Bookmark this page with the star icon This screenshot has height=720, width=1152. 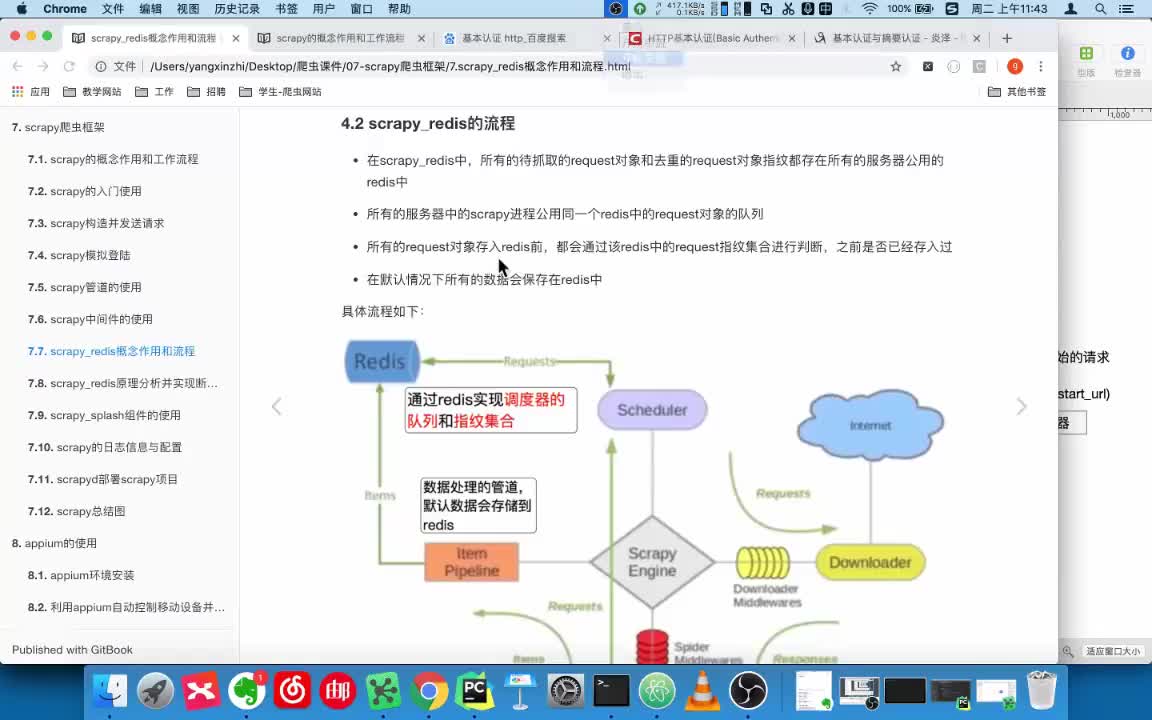click(896, 66)
